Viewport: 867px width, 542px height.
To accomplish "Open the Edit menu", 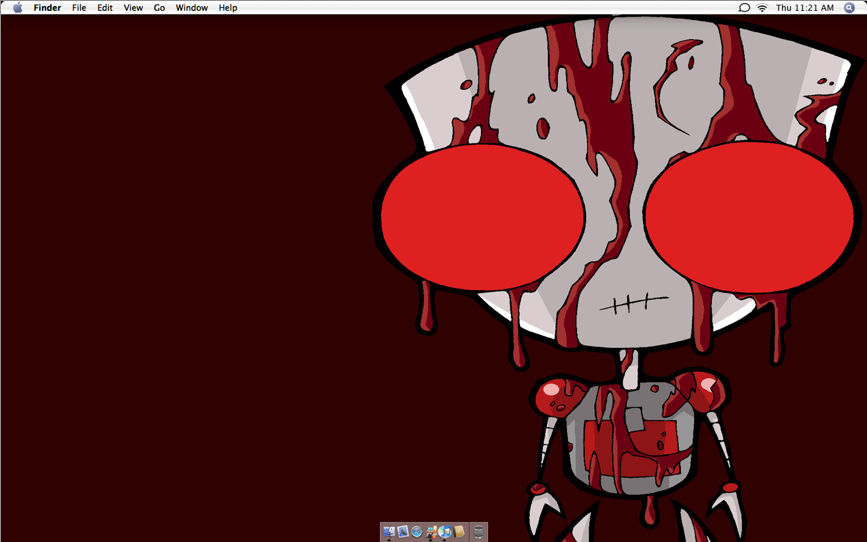I will 105,8.
